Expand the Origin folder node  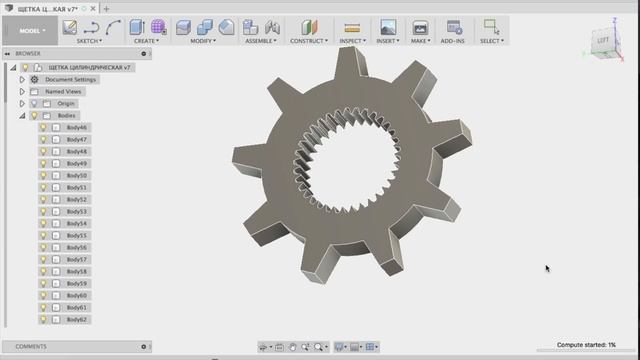click(22, 104)
